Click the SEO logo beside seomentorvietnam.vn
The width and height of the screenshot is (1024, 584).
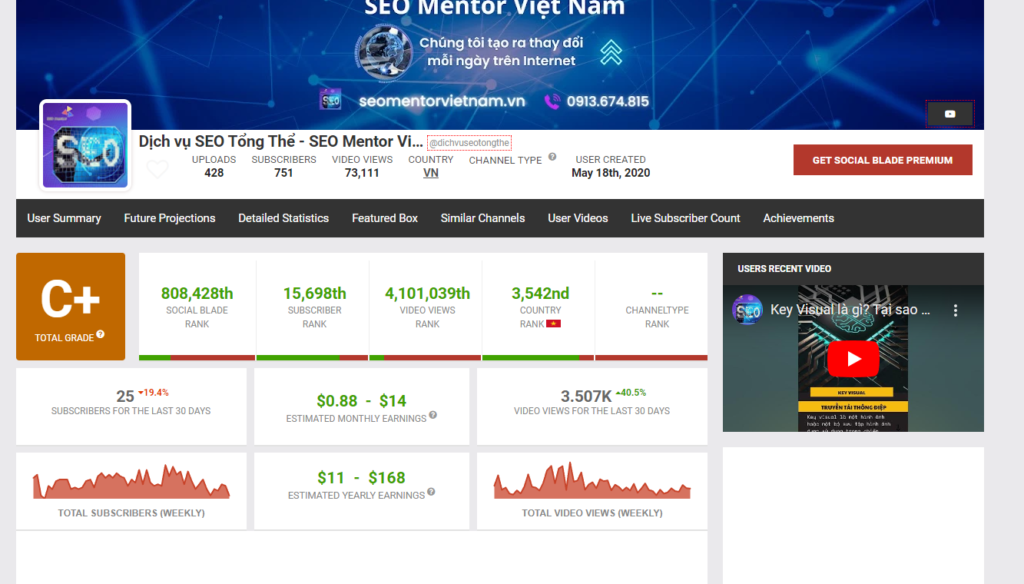pyautogui.click(x=330, y=100)
